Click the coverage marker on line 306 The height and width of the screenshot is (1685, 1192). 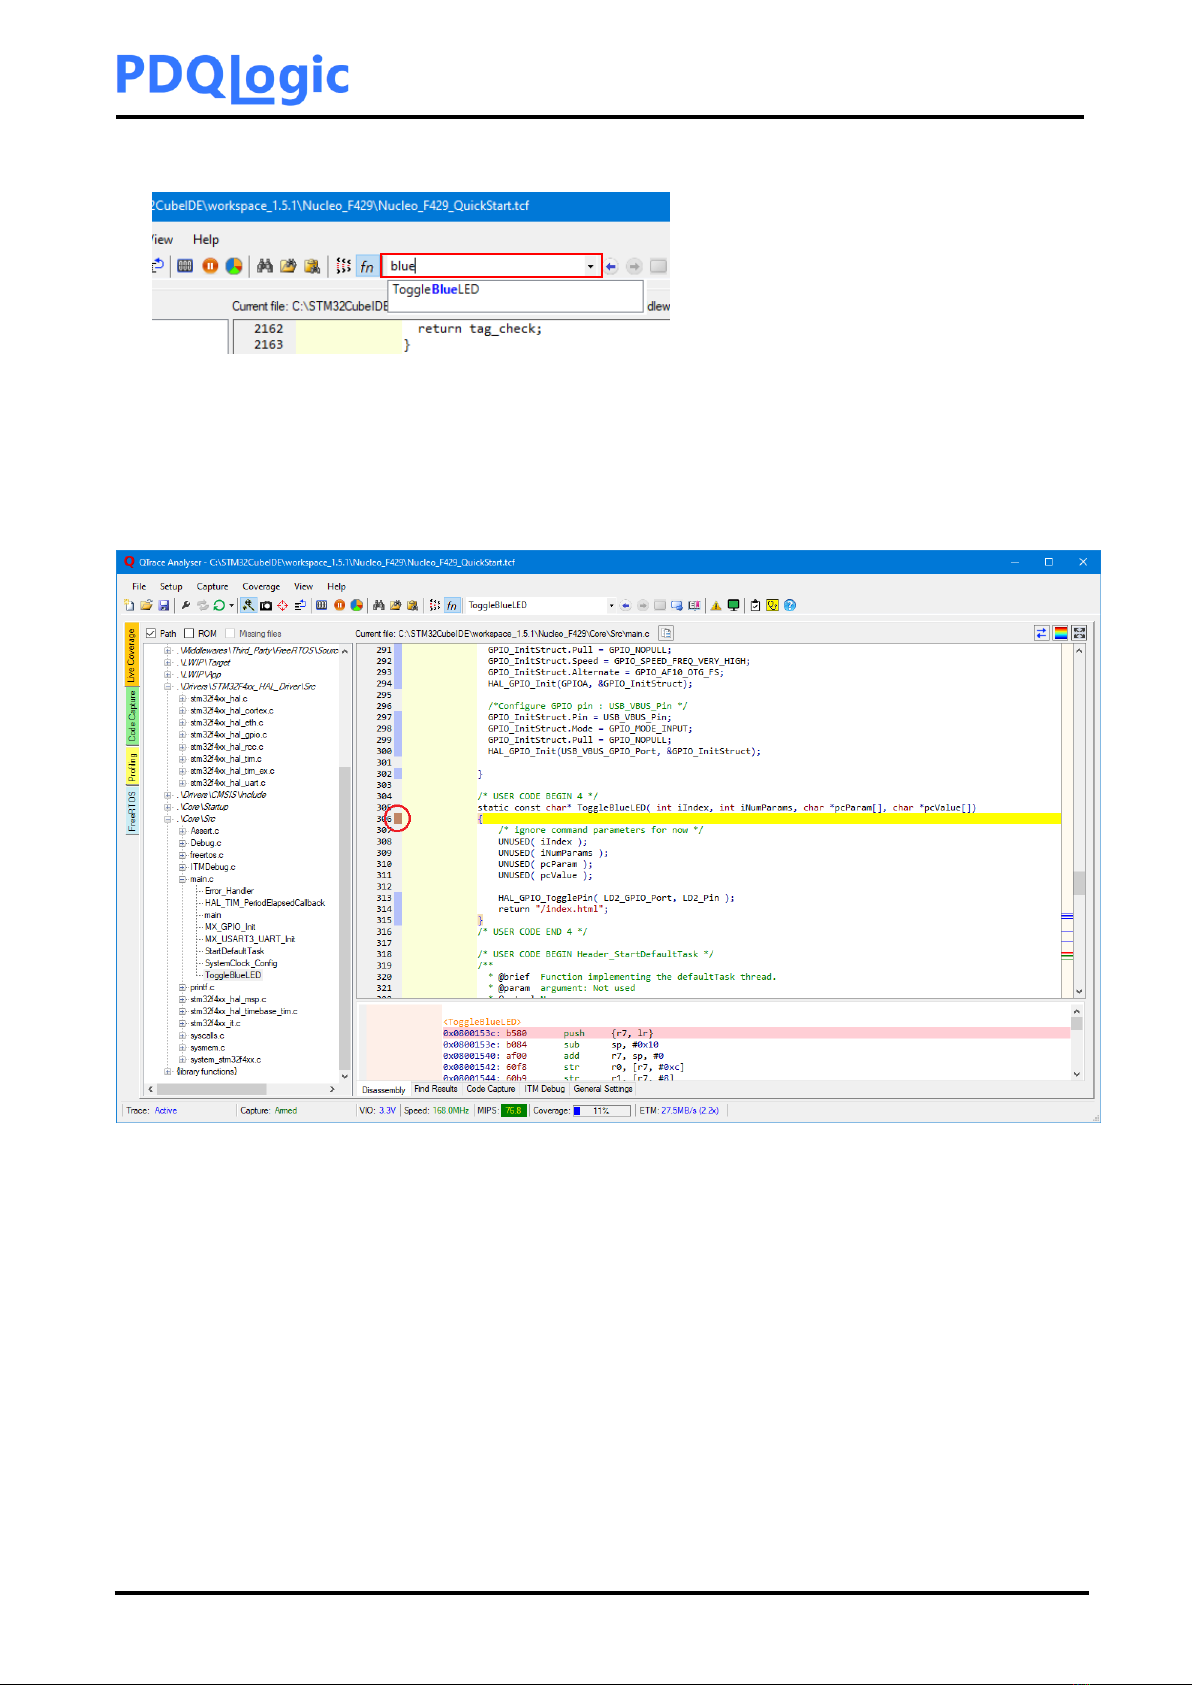(x=398, y=819)
